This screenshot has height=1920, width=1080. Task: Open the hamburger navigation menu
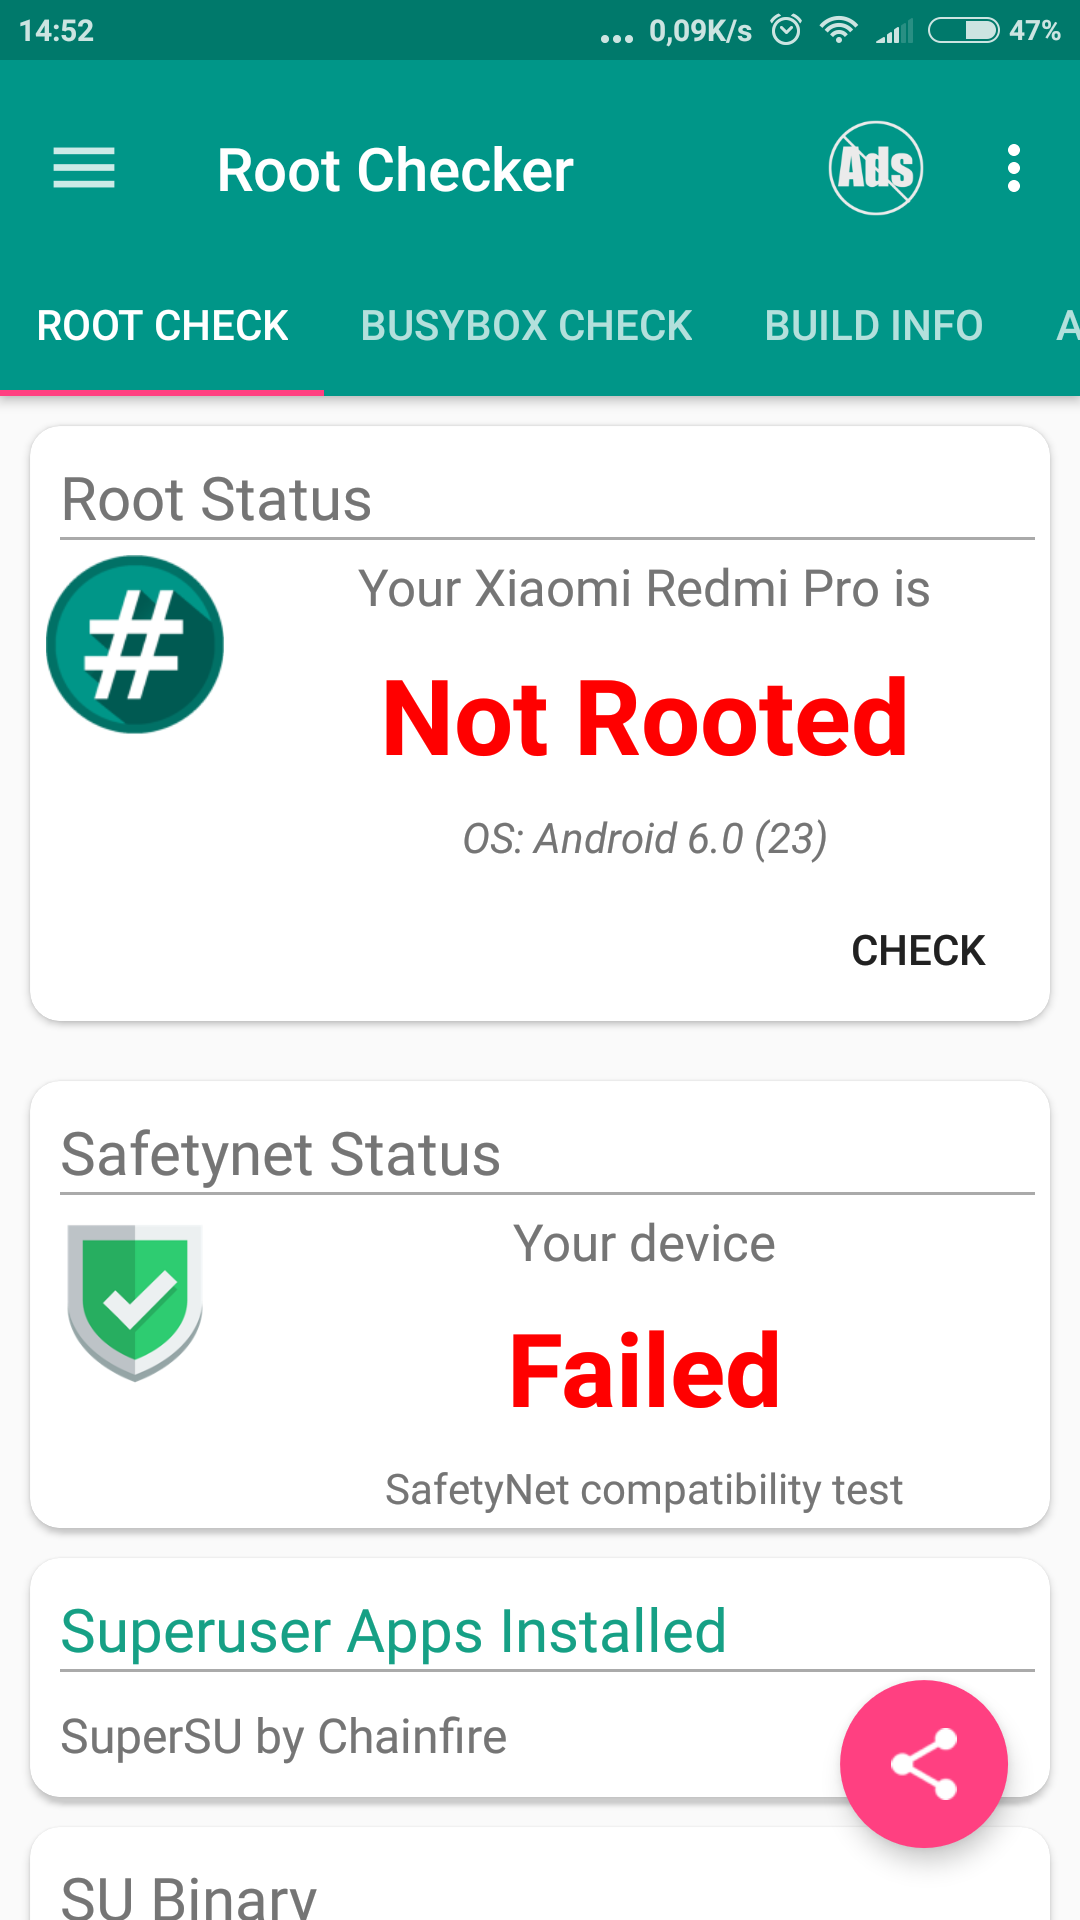point(84,168)
